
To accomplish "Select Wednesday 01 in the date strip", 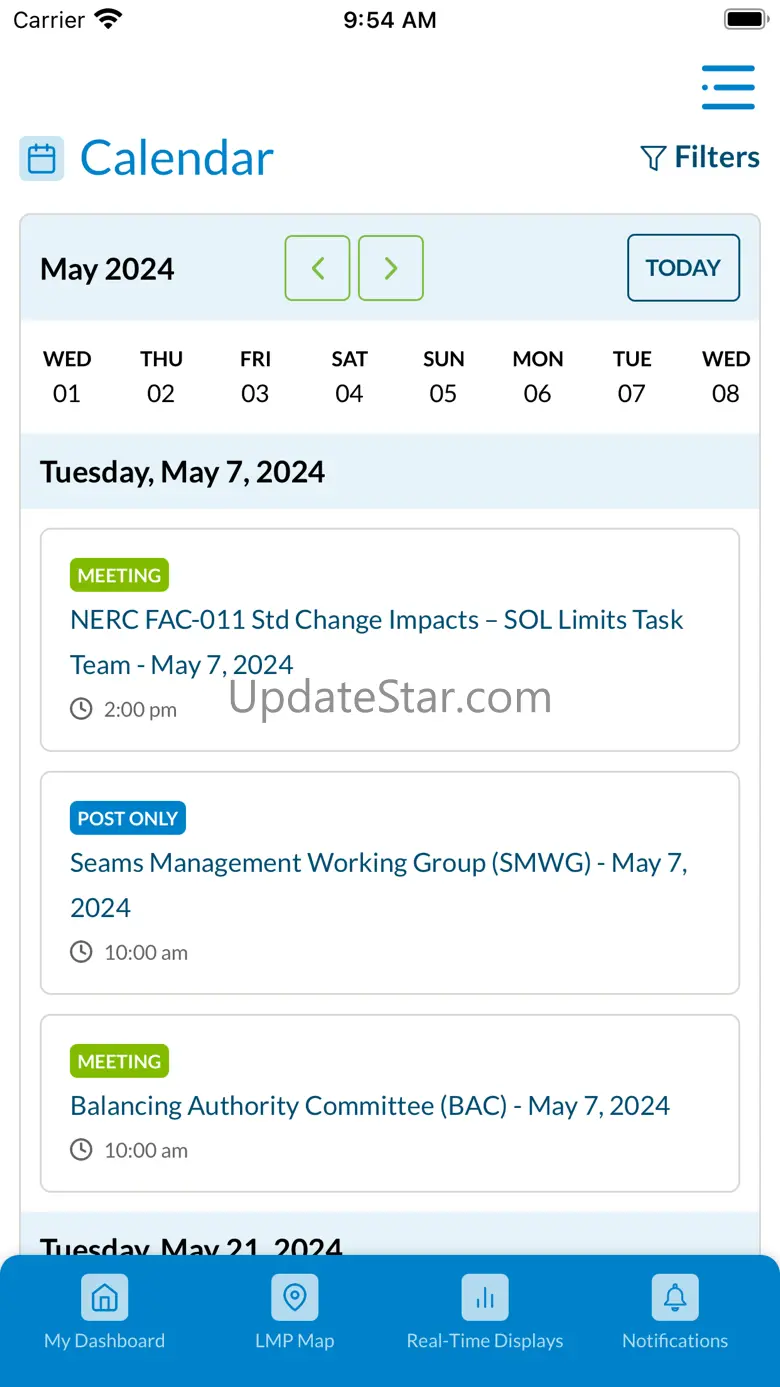I will [67, 377].
